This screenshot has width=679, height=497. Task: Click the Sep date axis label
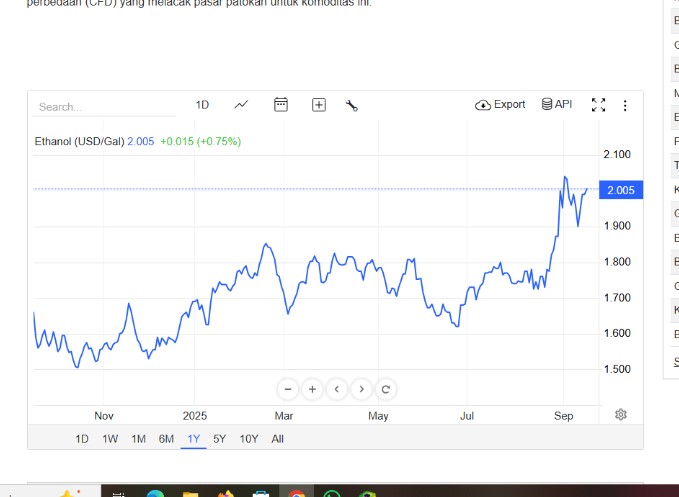(563, 416)
